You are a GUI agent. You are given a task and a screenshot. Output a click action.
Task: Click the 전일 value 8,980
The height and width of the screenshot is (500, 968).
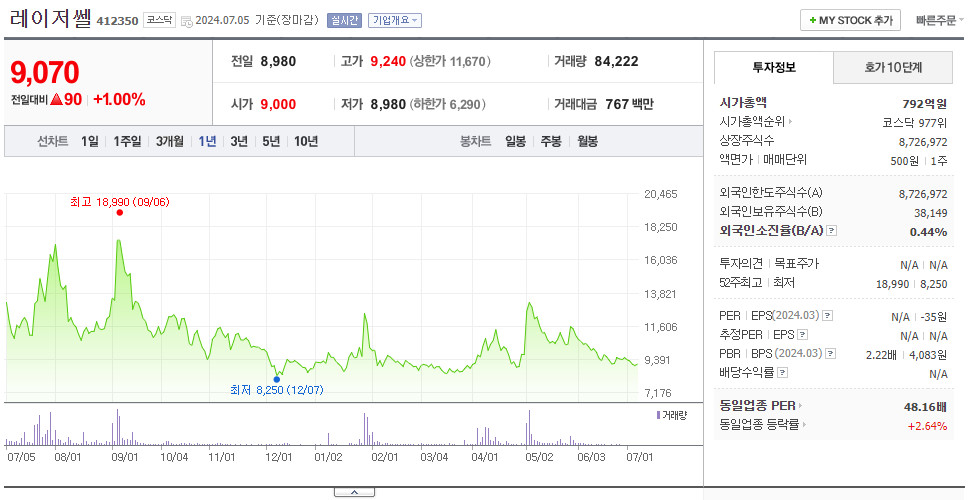(278, 61)
